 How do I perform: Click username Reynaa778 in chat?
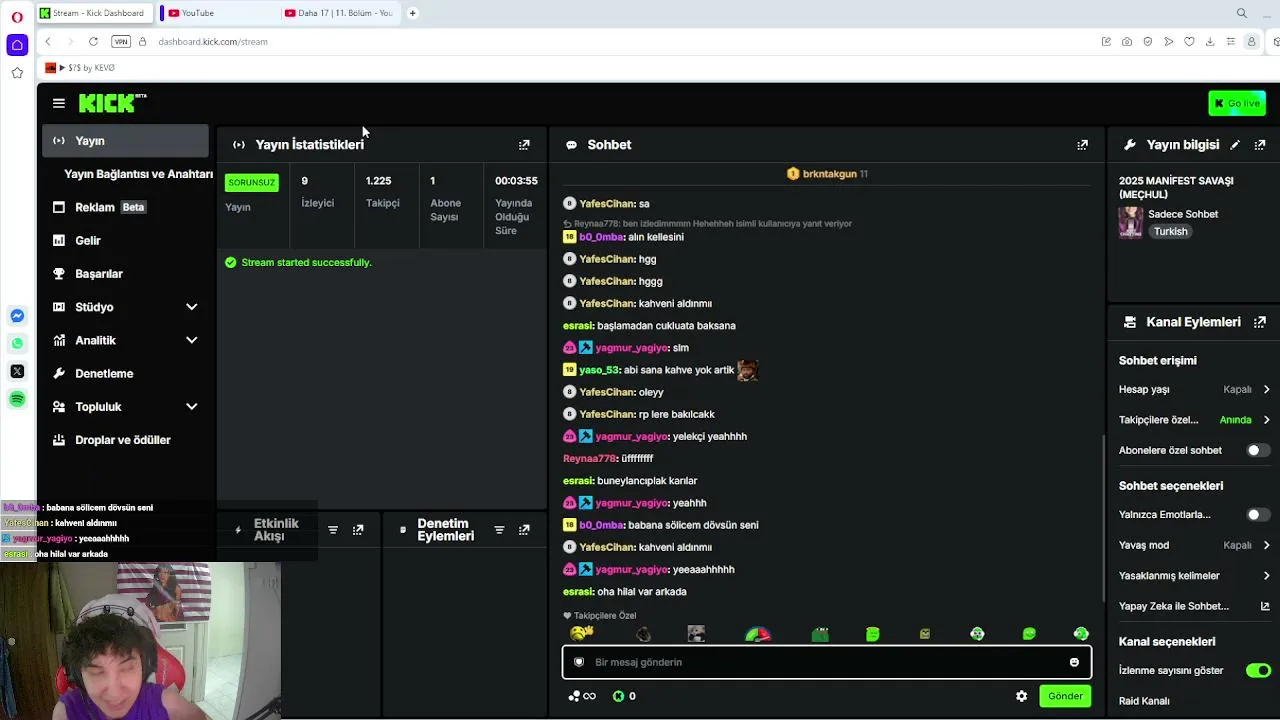590,458
